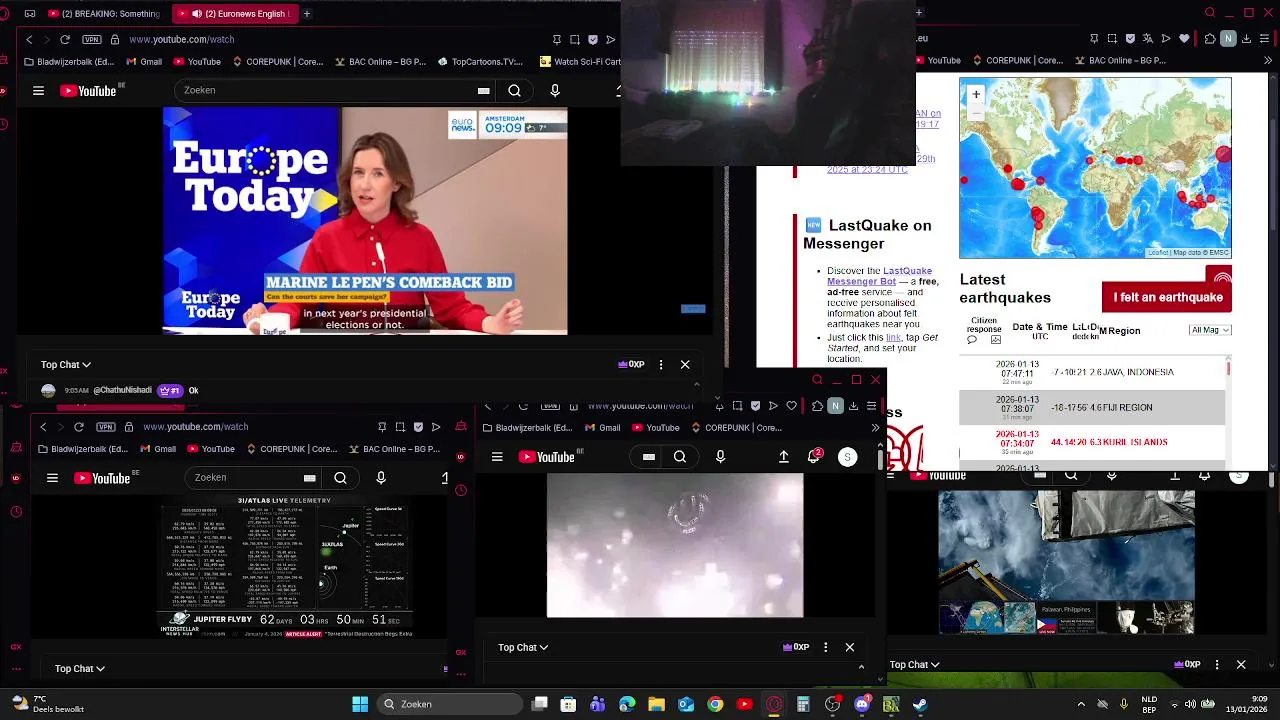Open extensions cube in the earthquake window toolbar

[1210, 39]
